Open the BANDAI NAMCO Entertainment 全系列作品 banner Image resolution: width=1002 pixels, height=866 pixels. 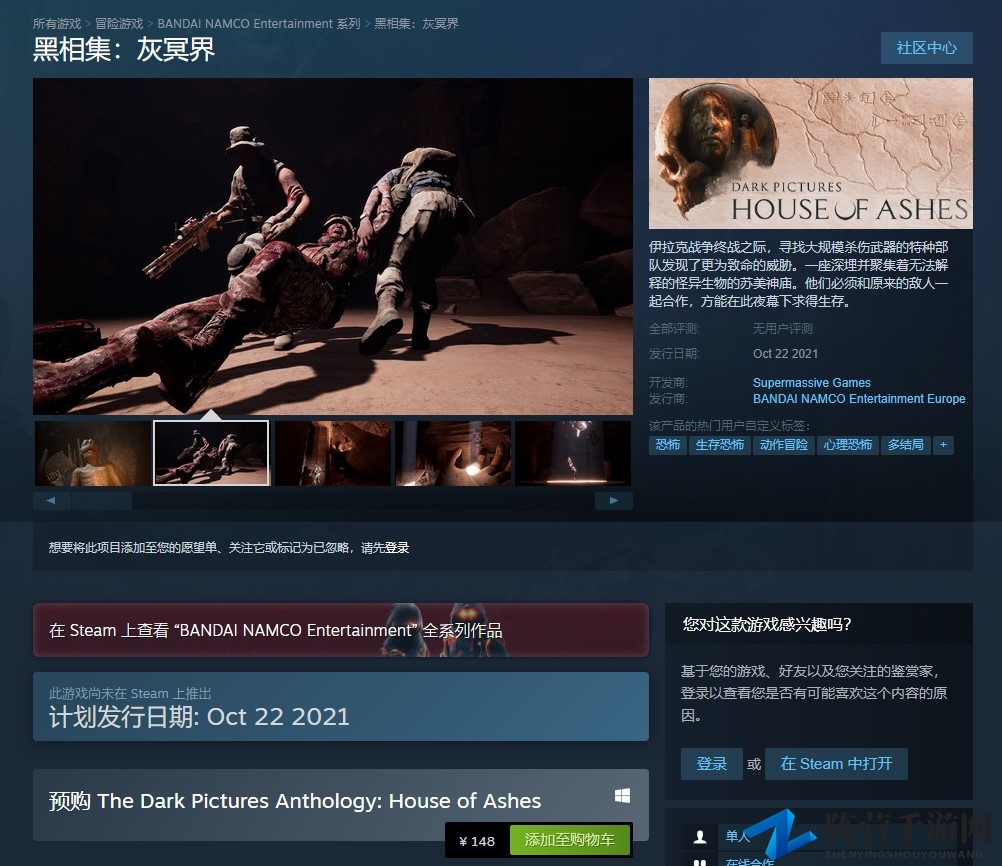(341, 630)
